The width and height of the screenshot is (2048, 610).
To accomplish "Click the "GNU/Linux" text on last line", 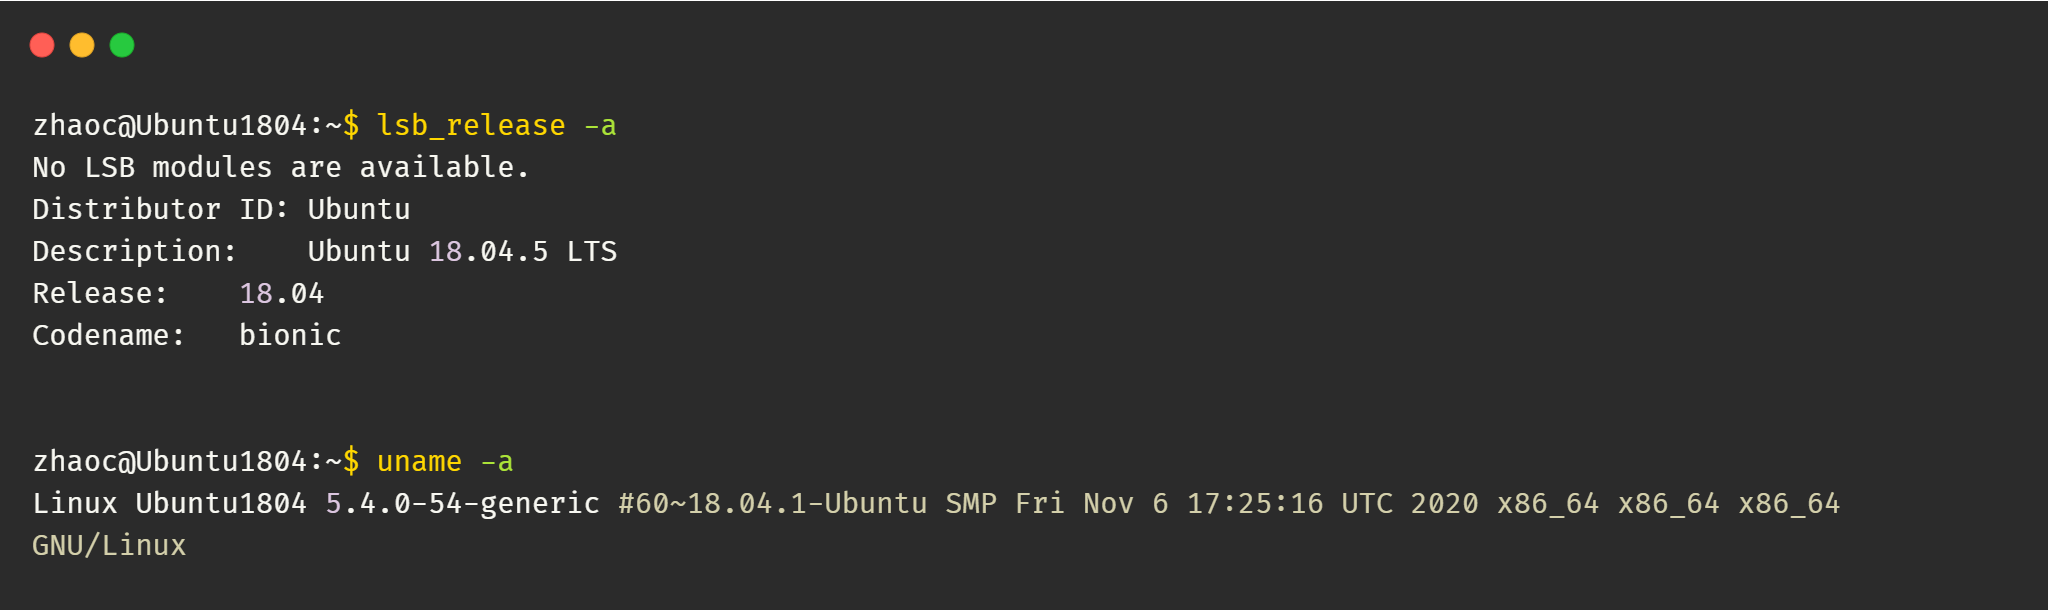I will 109,546.
